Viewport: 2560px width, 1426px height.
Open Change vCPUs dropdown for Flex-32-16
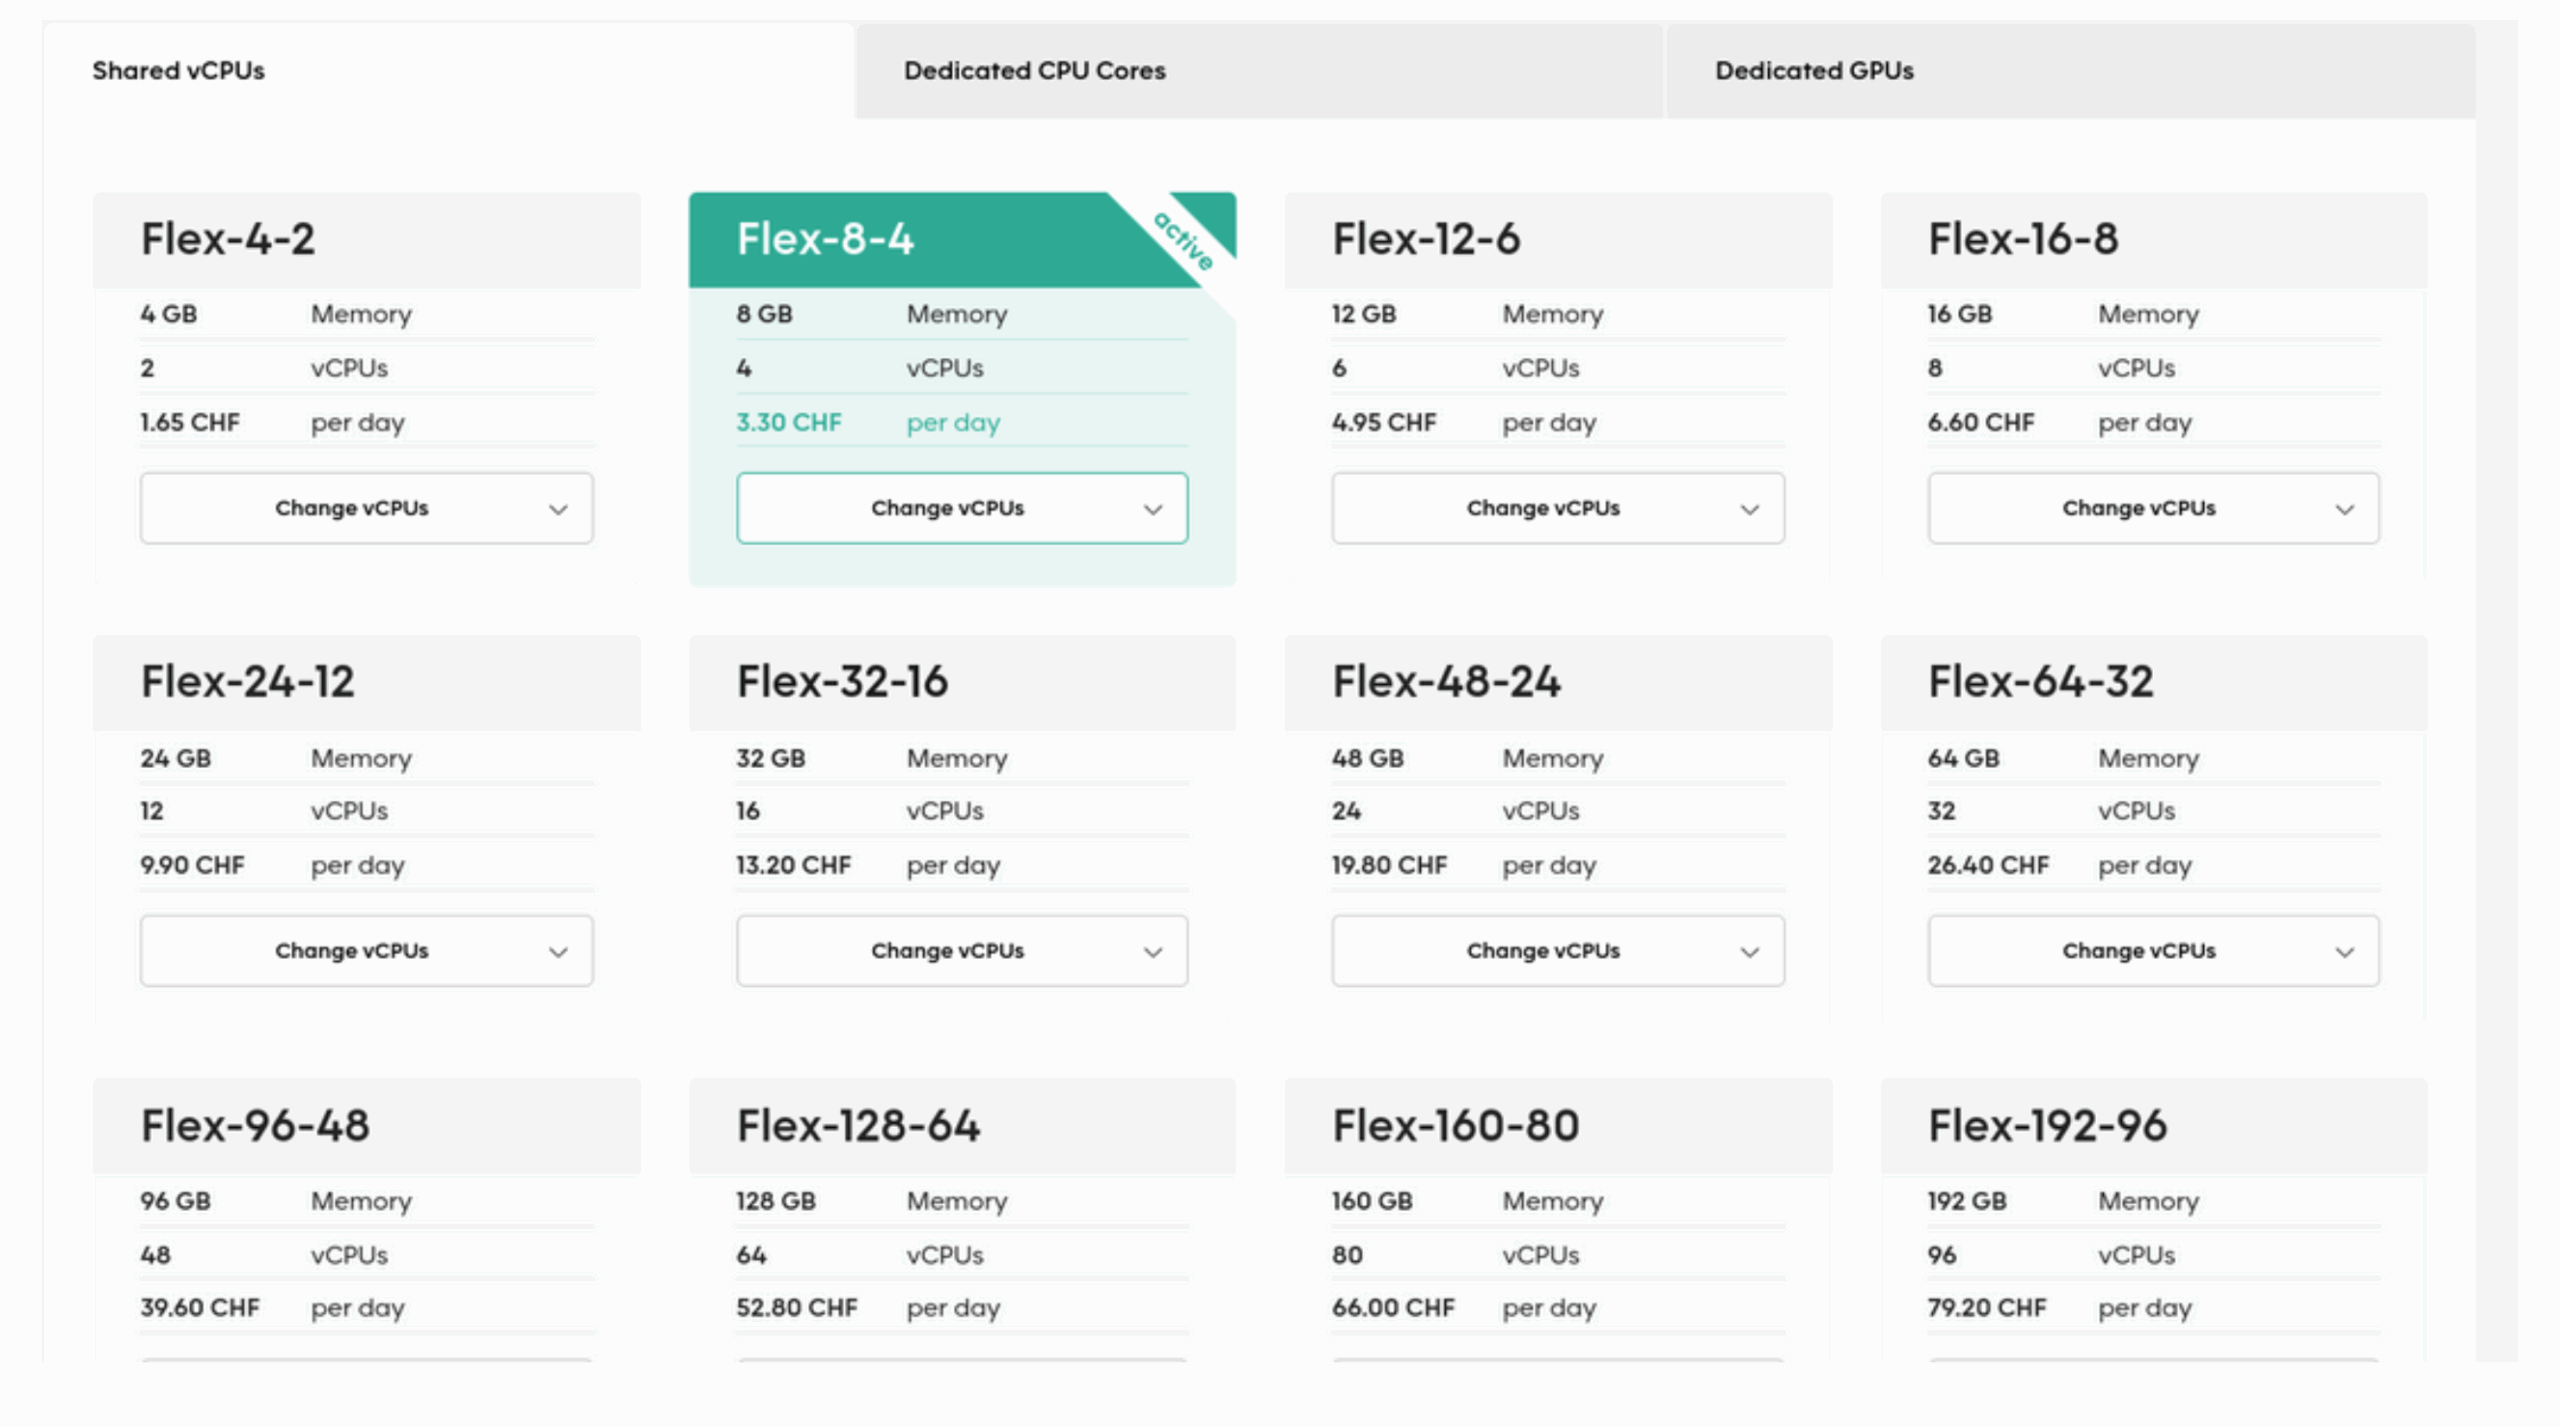pos(962,951)
